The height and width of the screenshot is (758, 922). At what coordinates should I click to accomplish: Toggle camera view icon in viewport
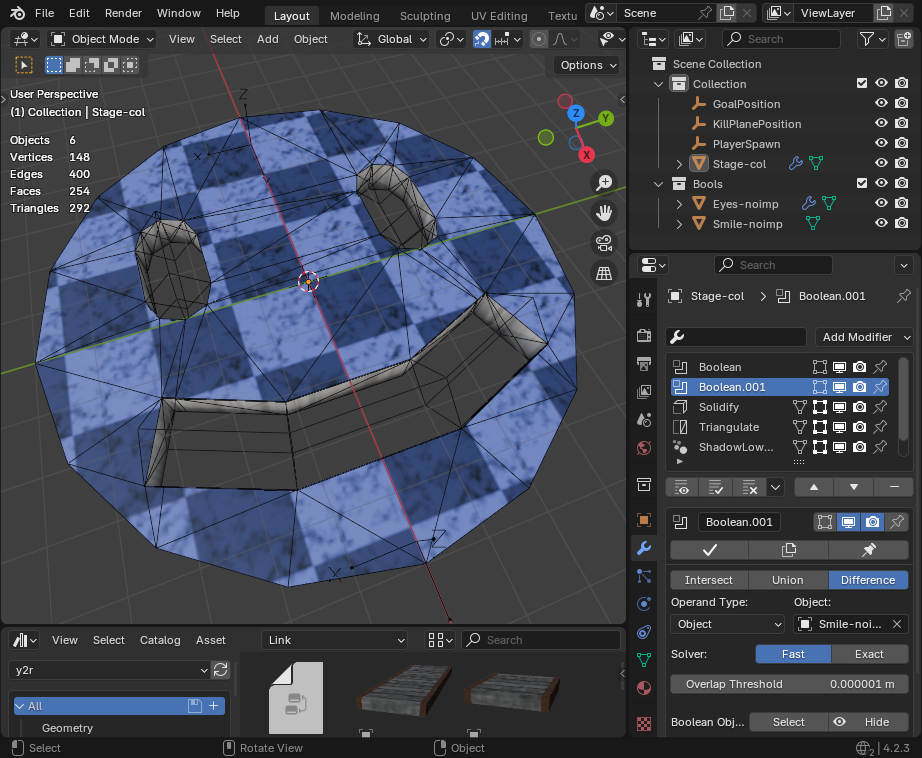click(x=604, y=242)
